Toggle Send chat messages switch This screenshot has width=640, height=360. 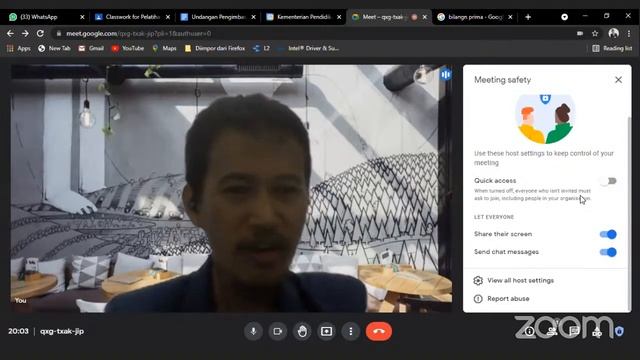(608, 252)
